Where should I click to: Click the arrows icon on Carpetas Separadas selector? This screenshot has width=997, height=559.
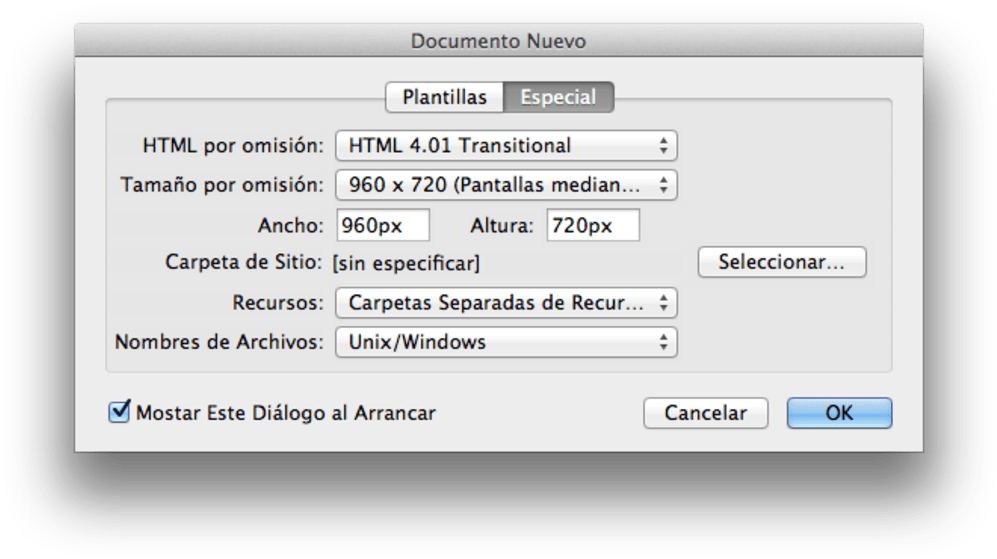point(663,303)
